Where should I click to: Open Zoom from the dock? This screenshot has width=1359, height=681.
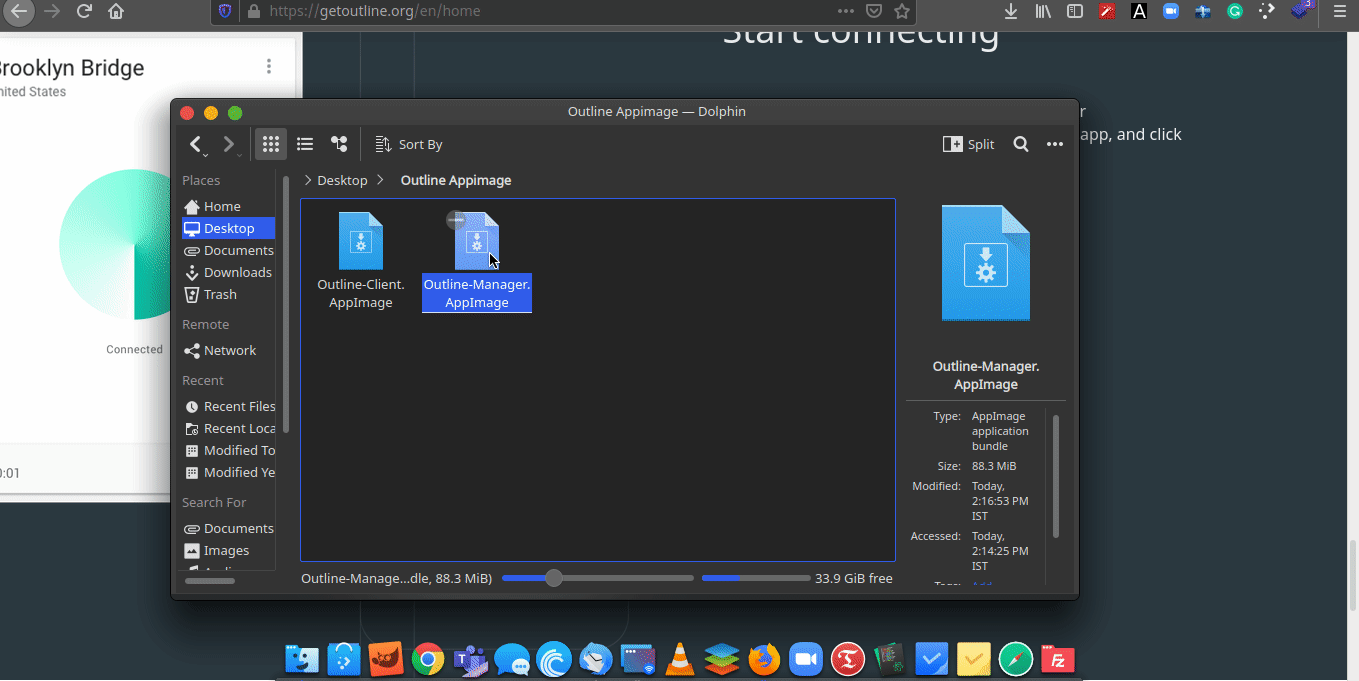[805, 659]
